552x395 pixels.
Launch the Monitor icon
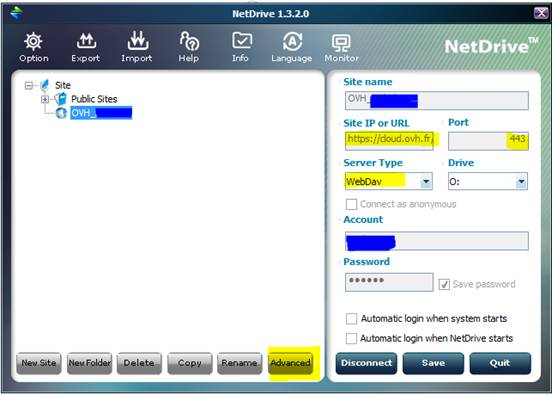pyautogui.click(x=341, y=43)
